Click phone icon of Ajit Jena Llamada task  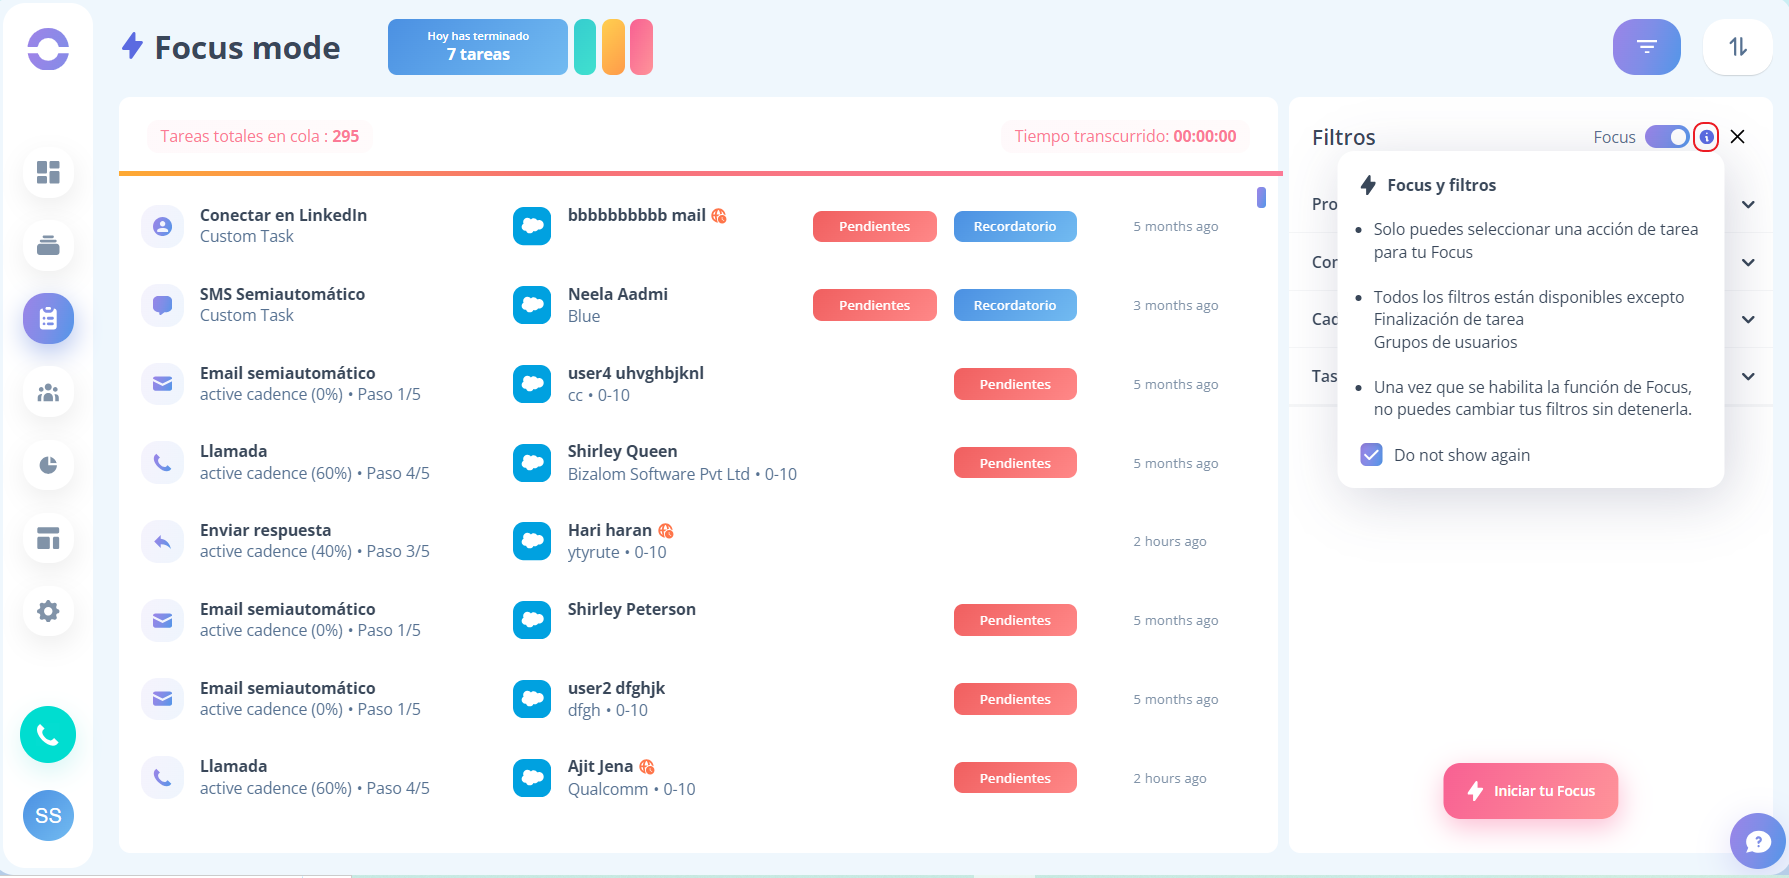[162, 777]
